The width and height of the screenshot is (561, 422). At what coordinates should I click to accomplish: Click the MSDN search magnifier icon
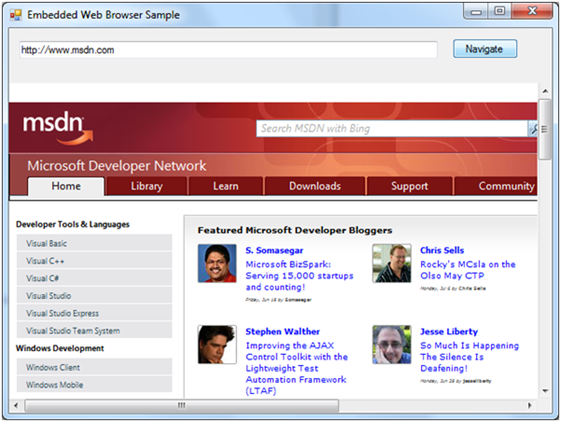click(x=533, y=128)
